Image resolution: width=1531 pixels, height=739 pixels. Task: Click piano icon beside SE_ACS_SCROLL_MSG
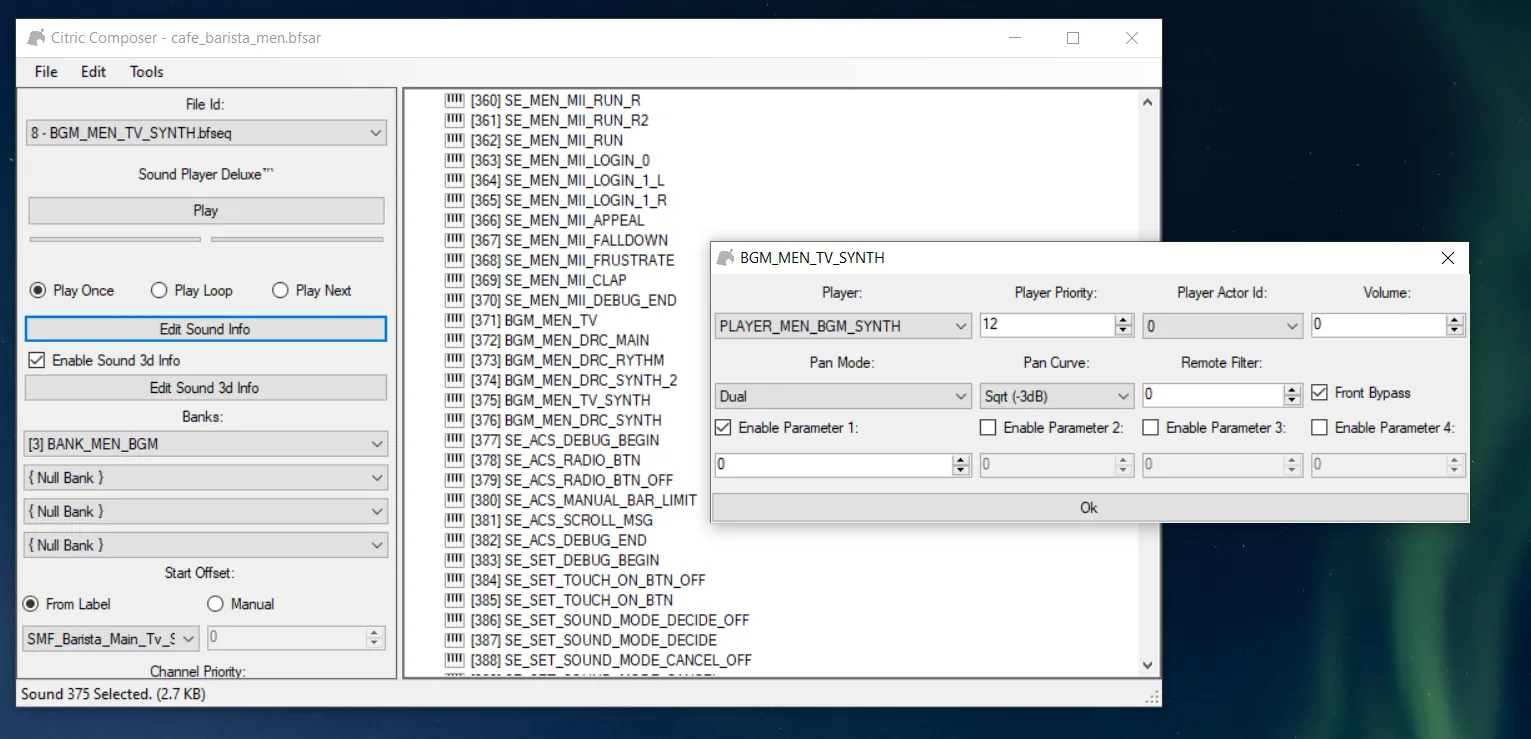click(x=455, y=520)
